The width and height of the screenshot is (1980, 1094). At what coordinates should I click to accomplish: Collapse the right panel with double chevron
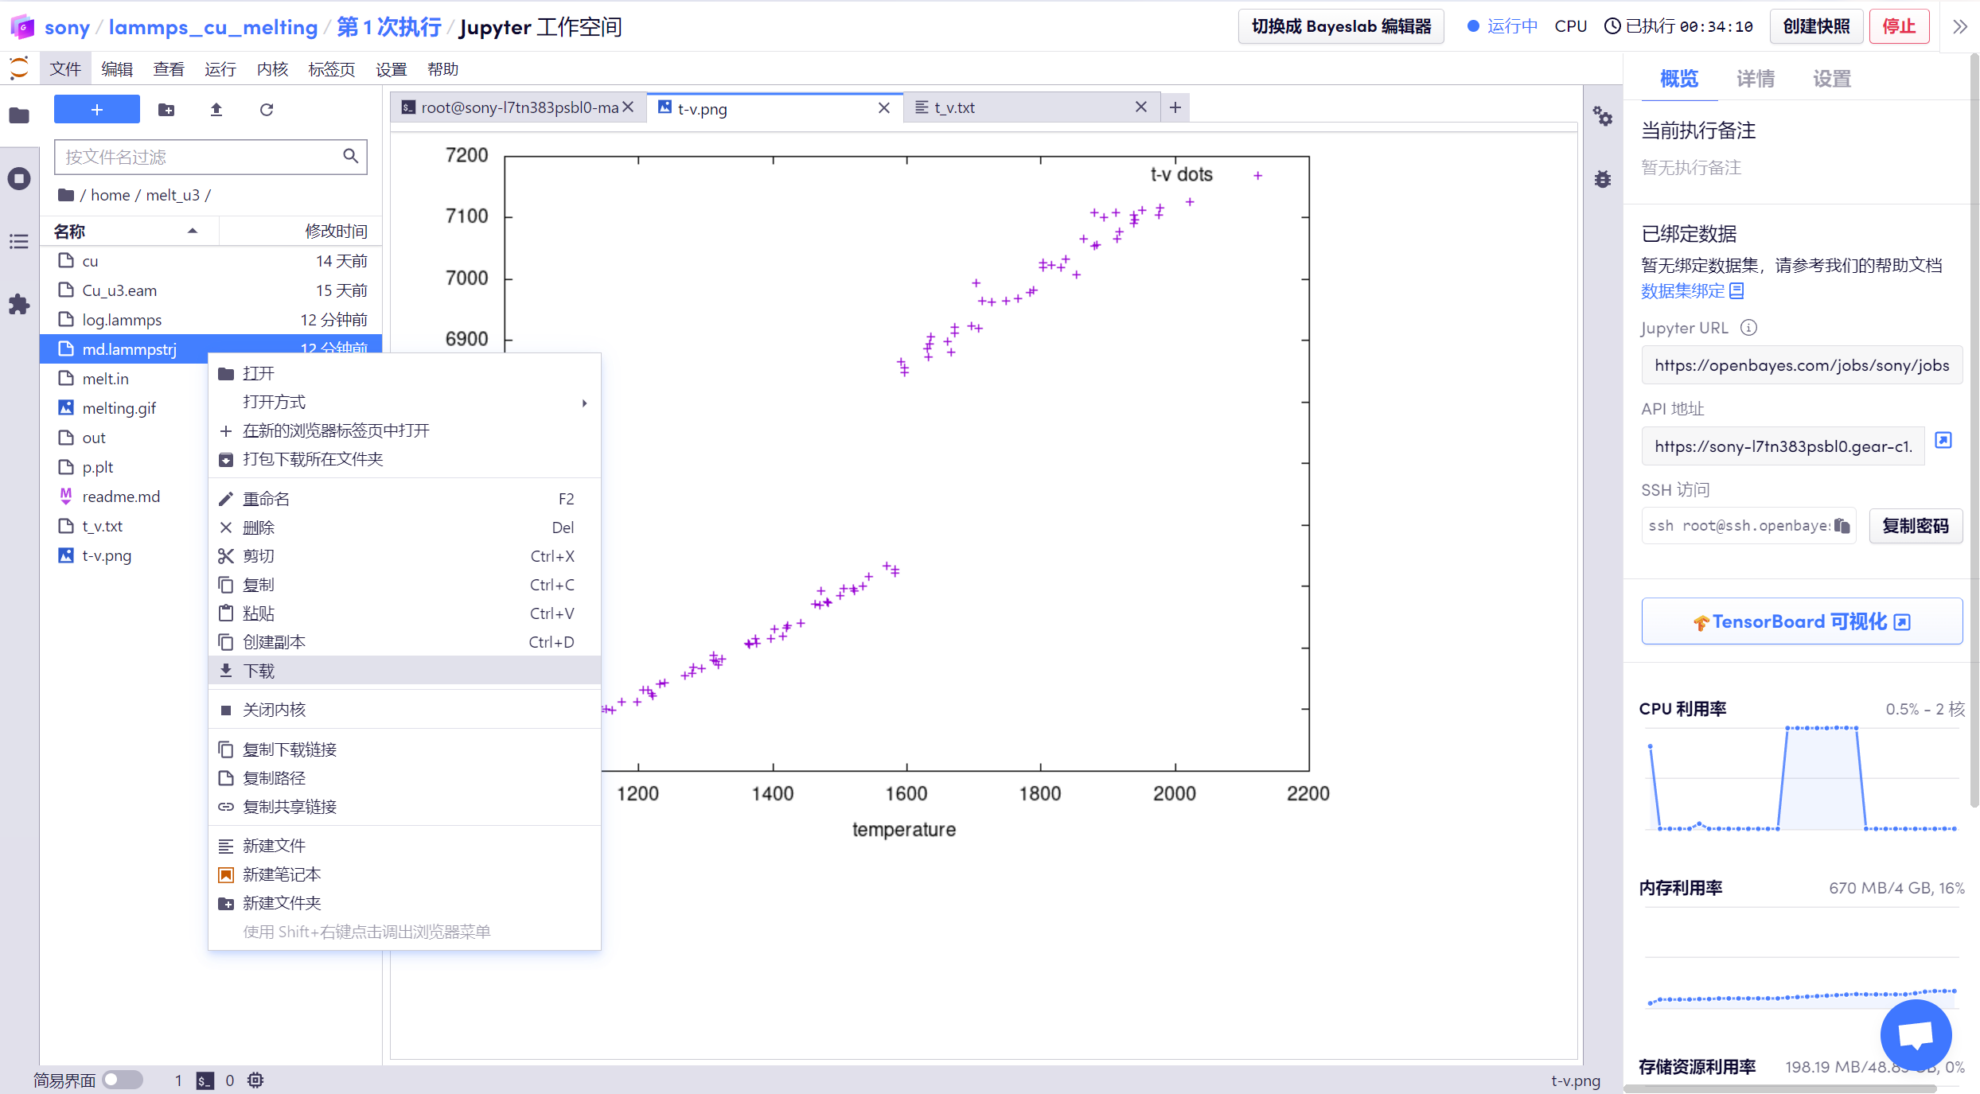click(1959, 27)
